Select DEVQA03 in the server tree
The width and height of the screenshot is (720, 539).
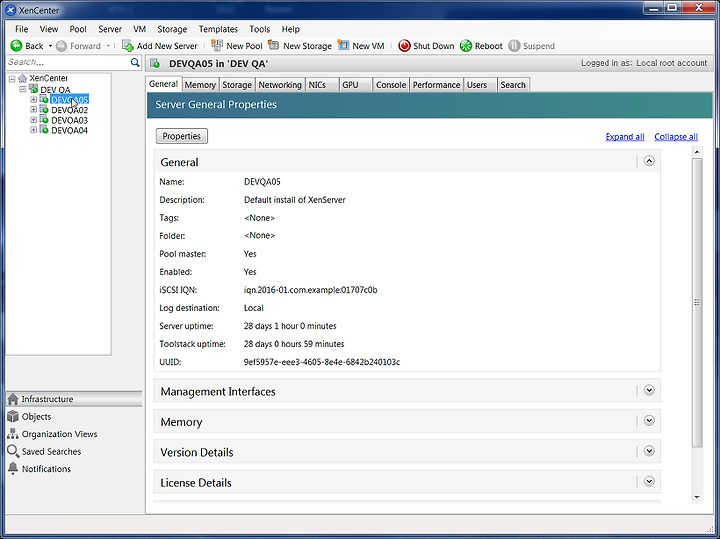click(69, 120)
